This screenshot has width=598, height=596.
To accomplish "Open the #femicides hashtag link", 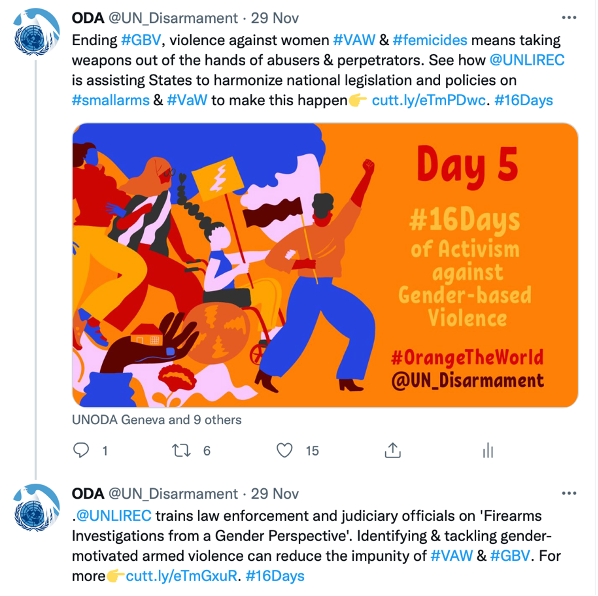I will click(430, 40).
